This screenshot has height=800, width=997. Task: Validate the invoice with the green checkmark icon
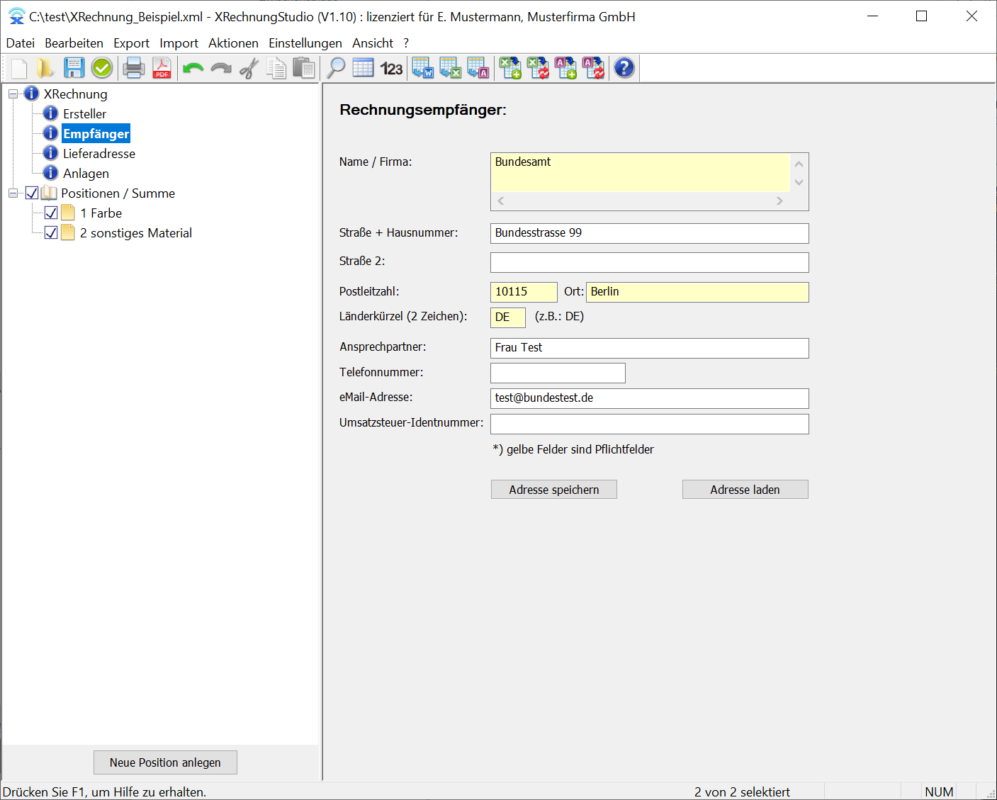coord(102,68)
